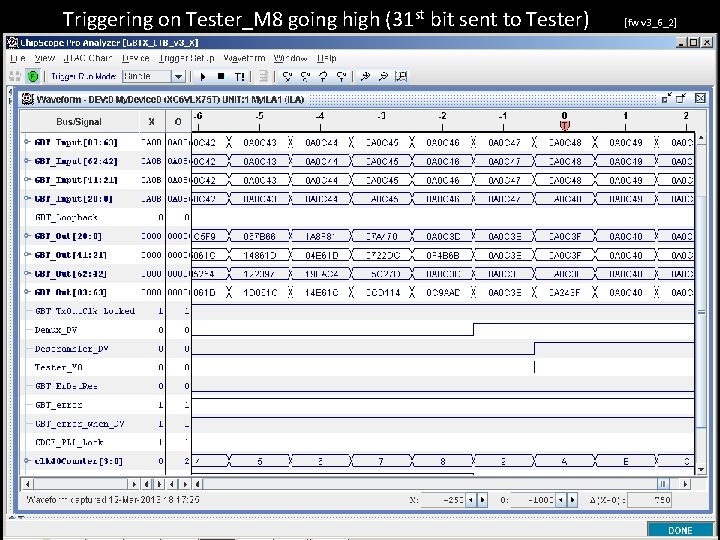The height and width of the screenshot is (540, 720).
Task: Click the delta X-O value field
Action: pos(650,500)
